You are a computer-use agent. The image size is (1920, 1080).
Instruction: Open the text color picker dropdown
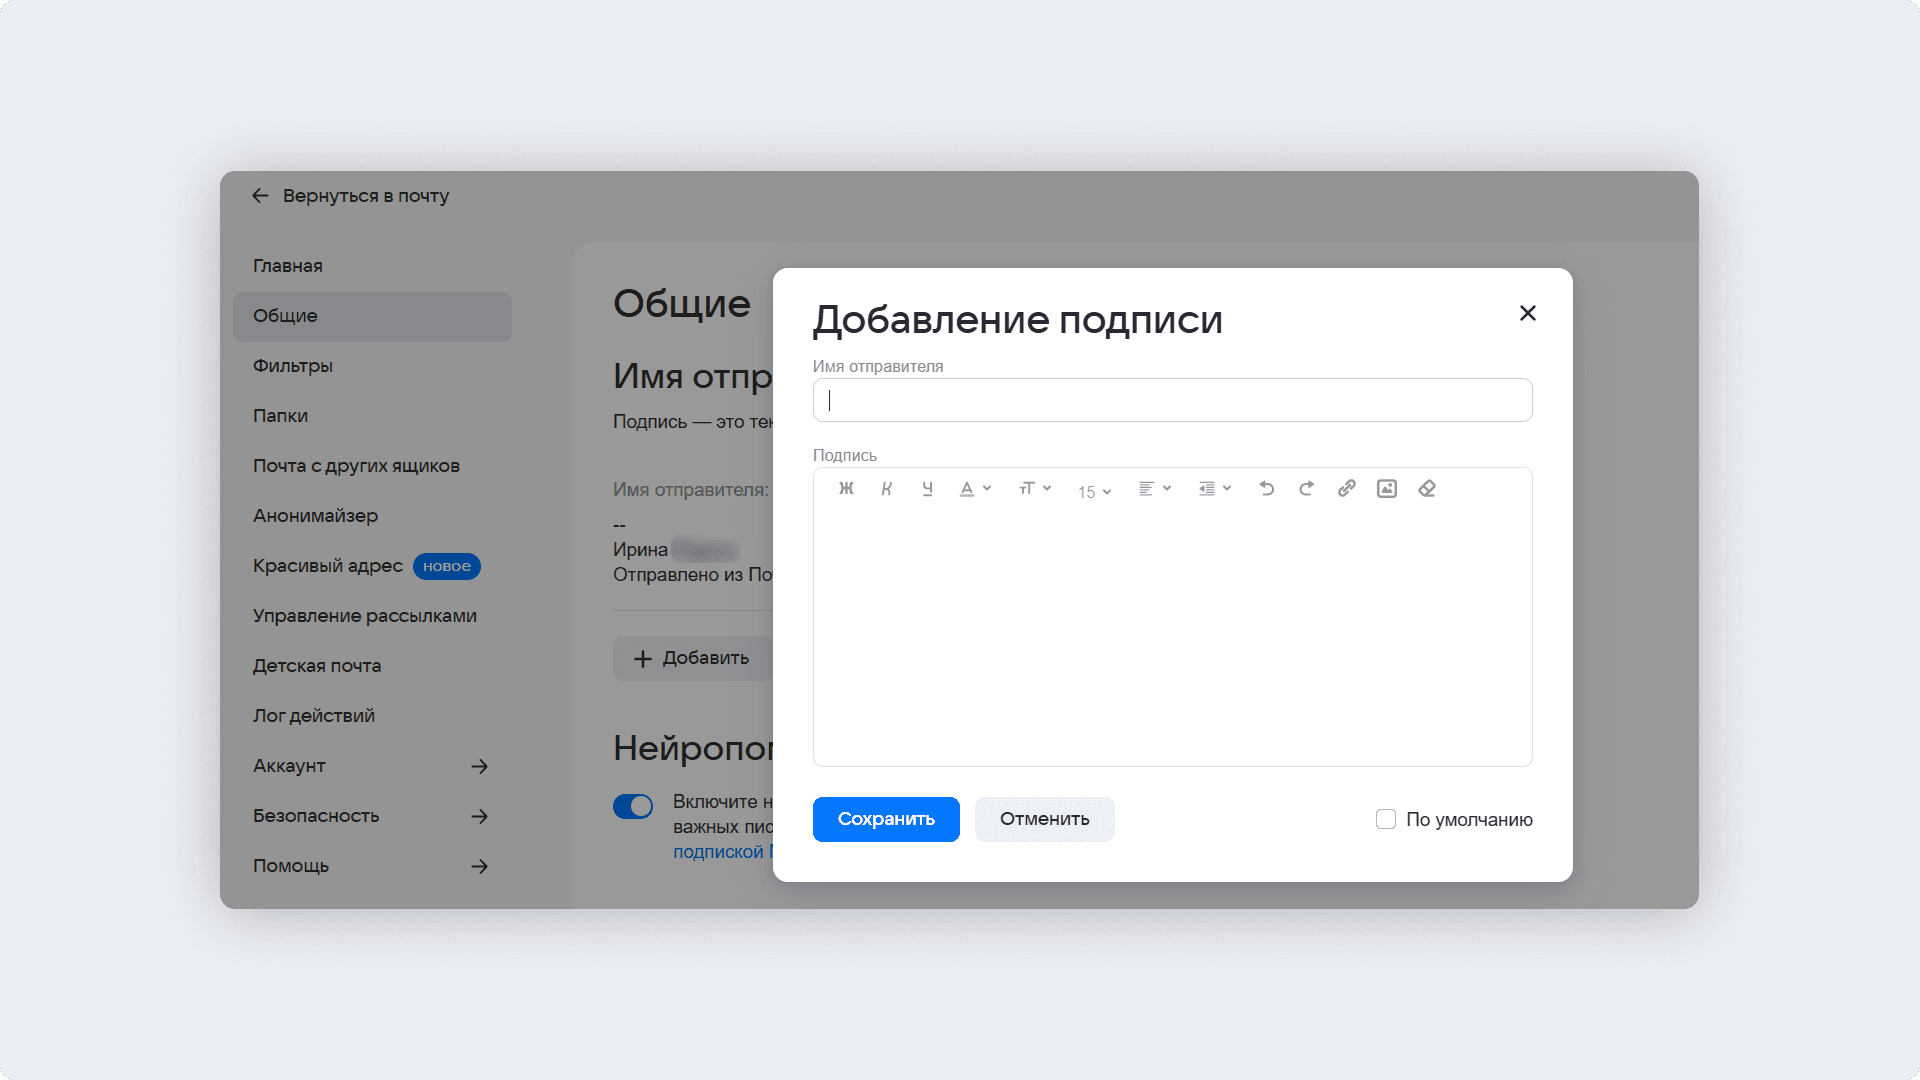(x=975, y=489)
